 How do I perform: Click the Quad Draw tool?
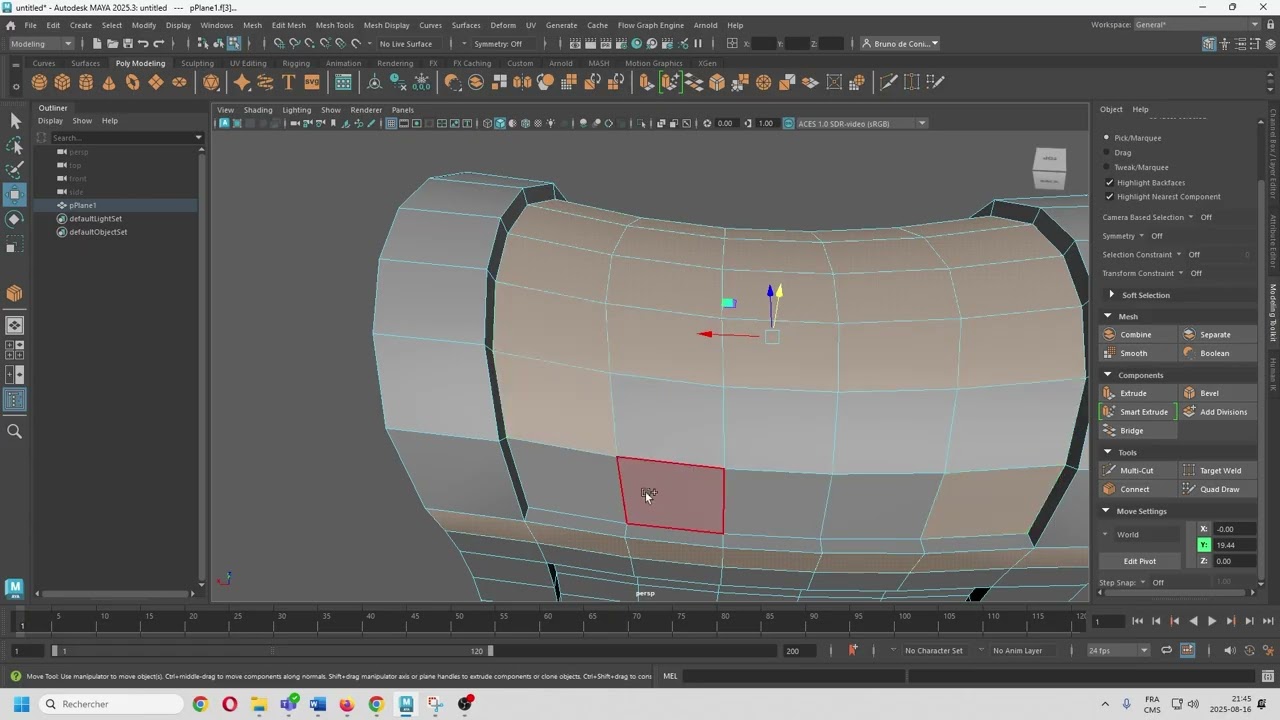[x=1218, y=489]
